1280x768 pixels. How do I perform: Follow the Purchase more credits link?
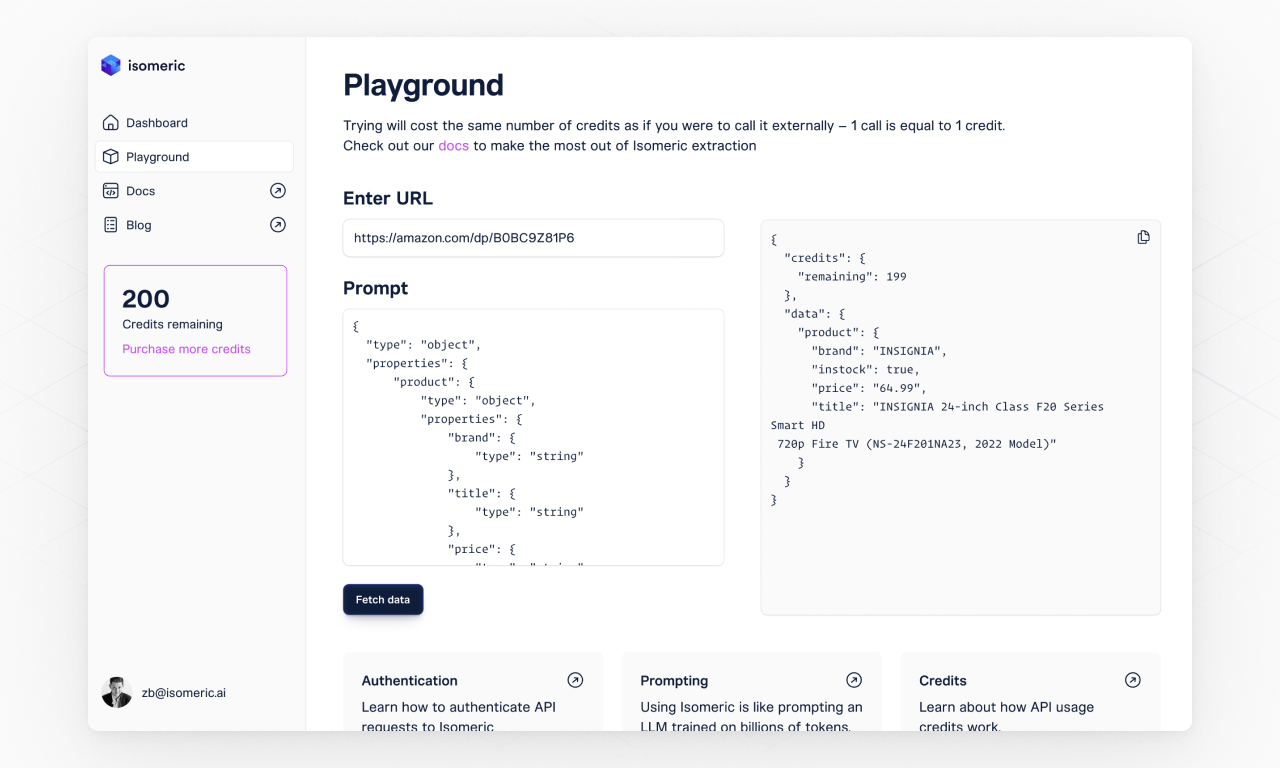(x=186, y=349)
